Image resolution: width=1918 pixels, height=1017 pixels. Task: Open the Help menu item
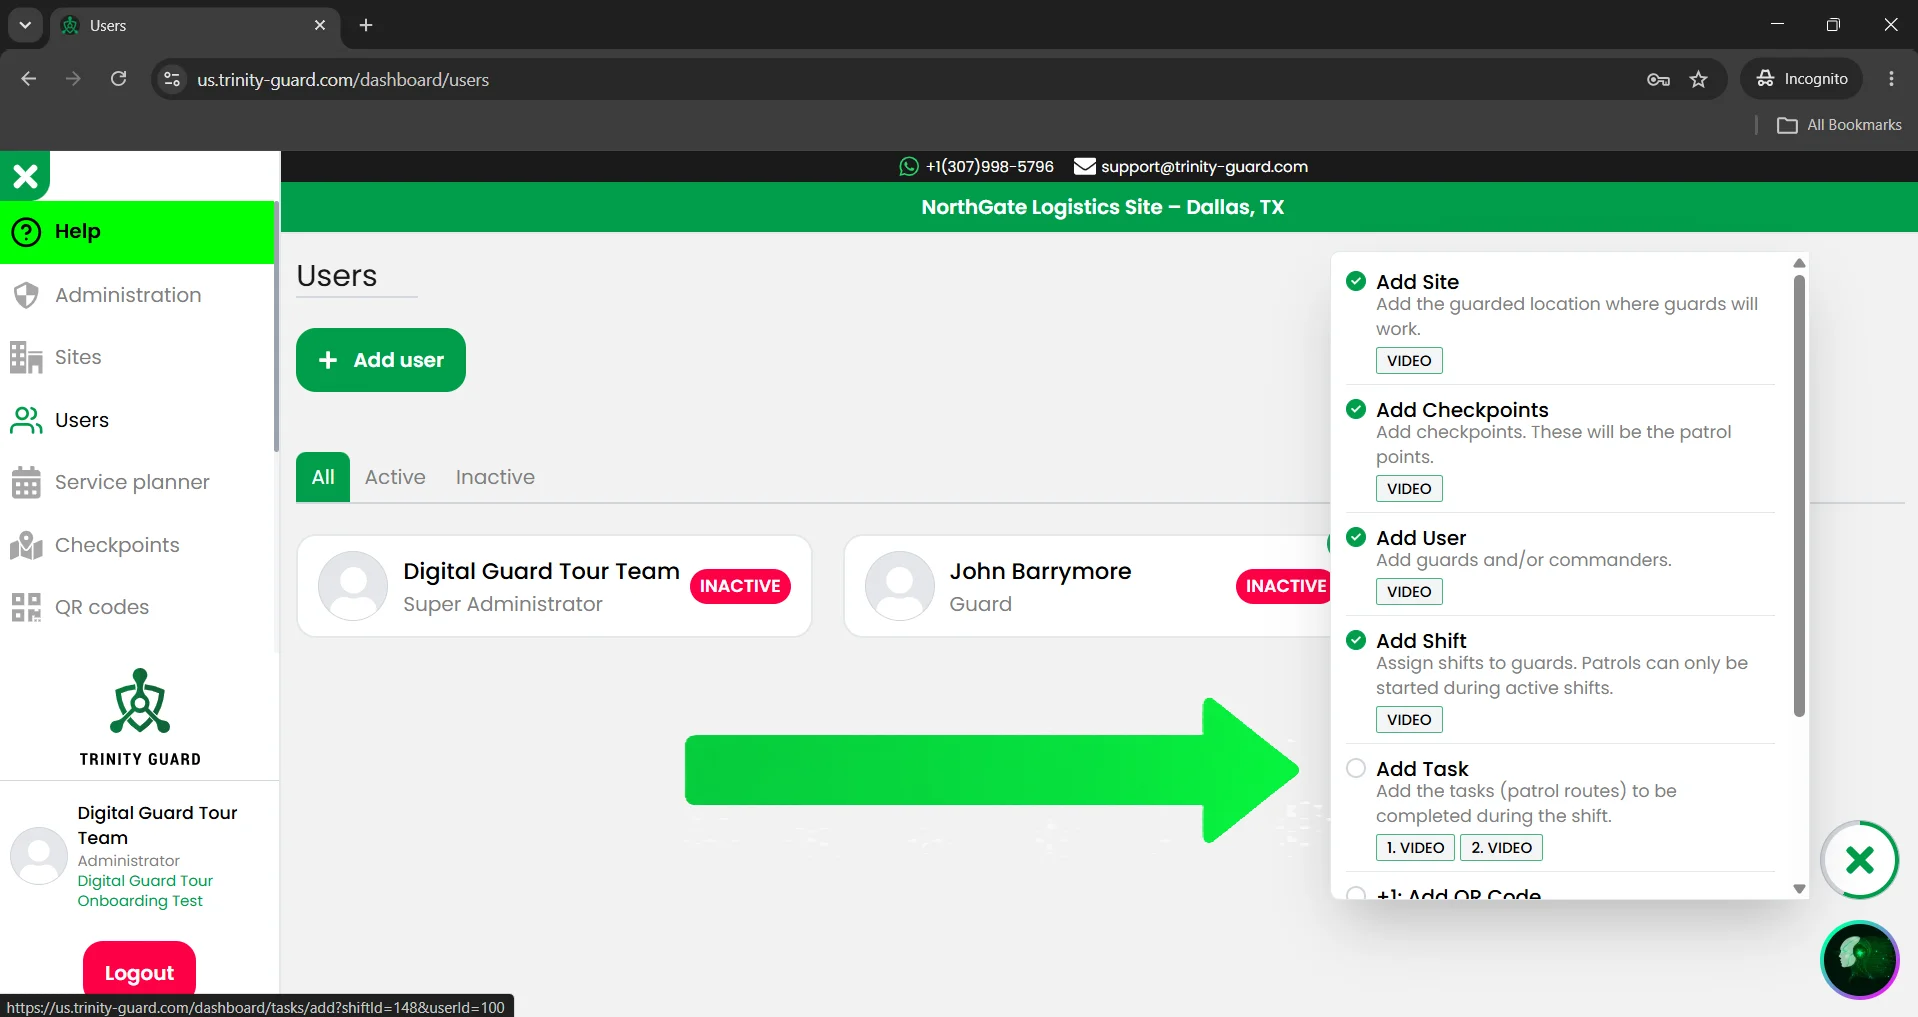point(137,232)
